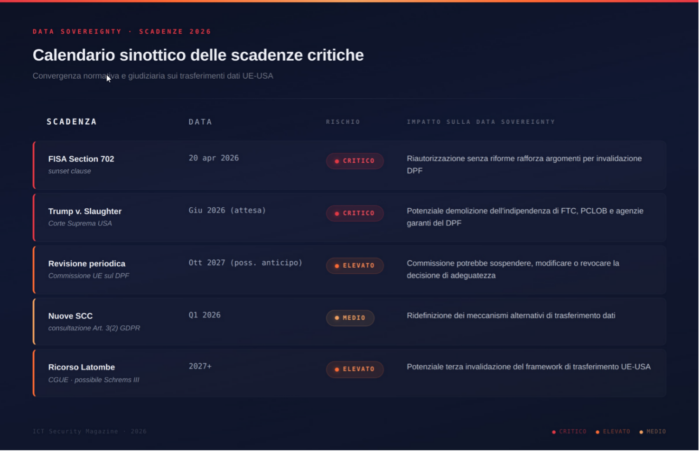
Task: Click the ELEVATO badge in Revisione periodica row
Action: click(x=354, y=266)
